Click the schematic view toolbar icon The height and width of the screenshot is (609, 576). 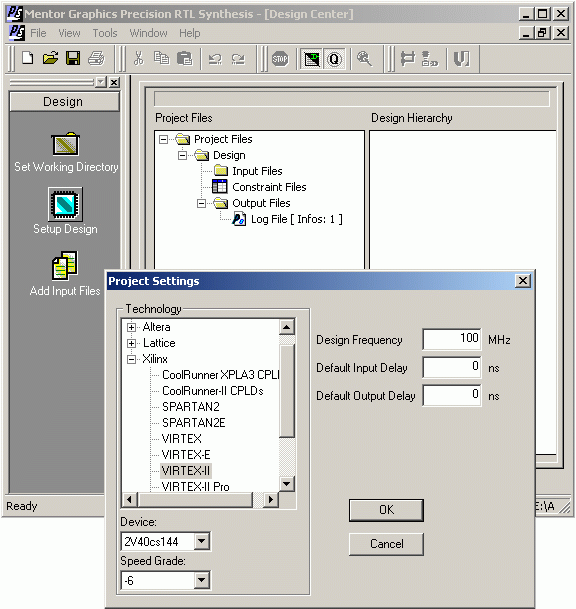tap(407, 59)
